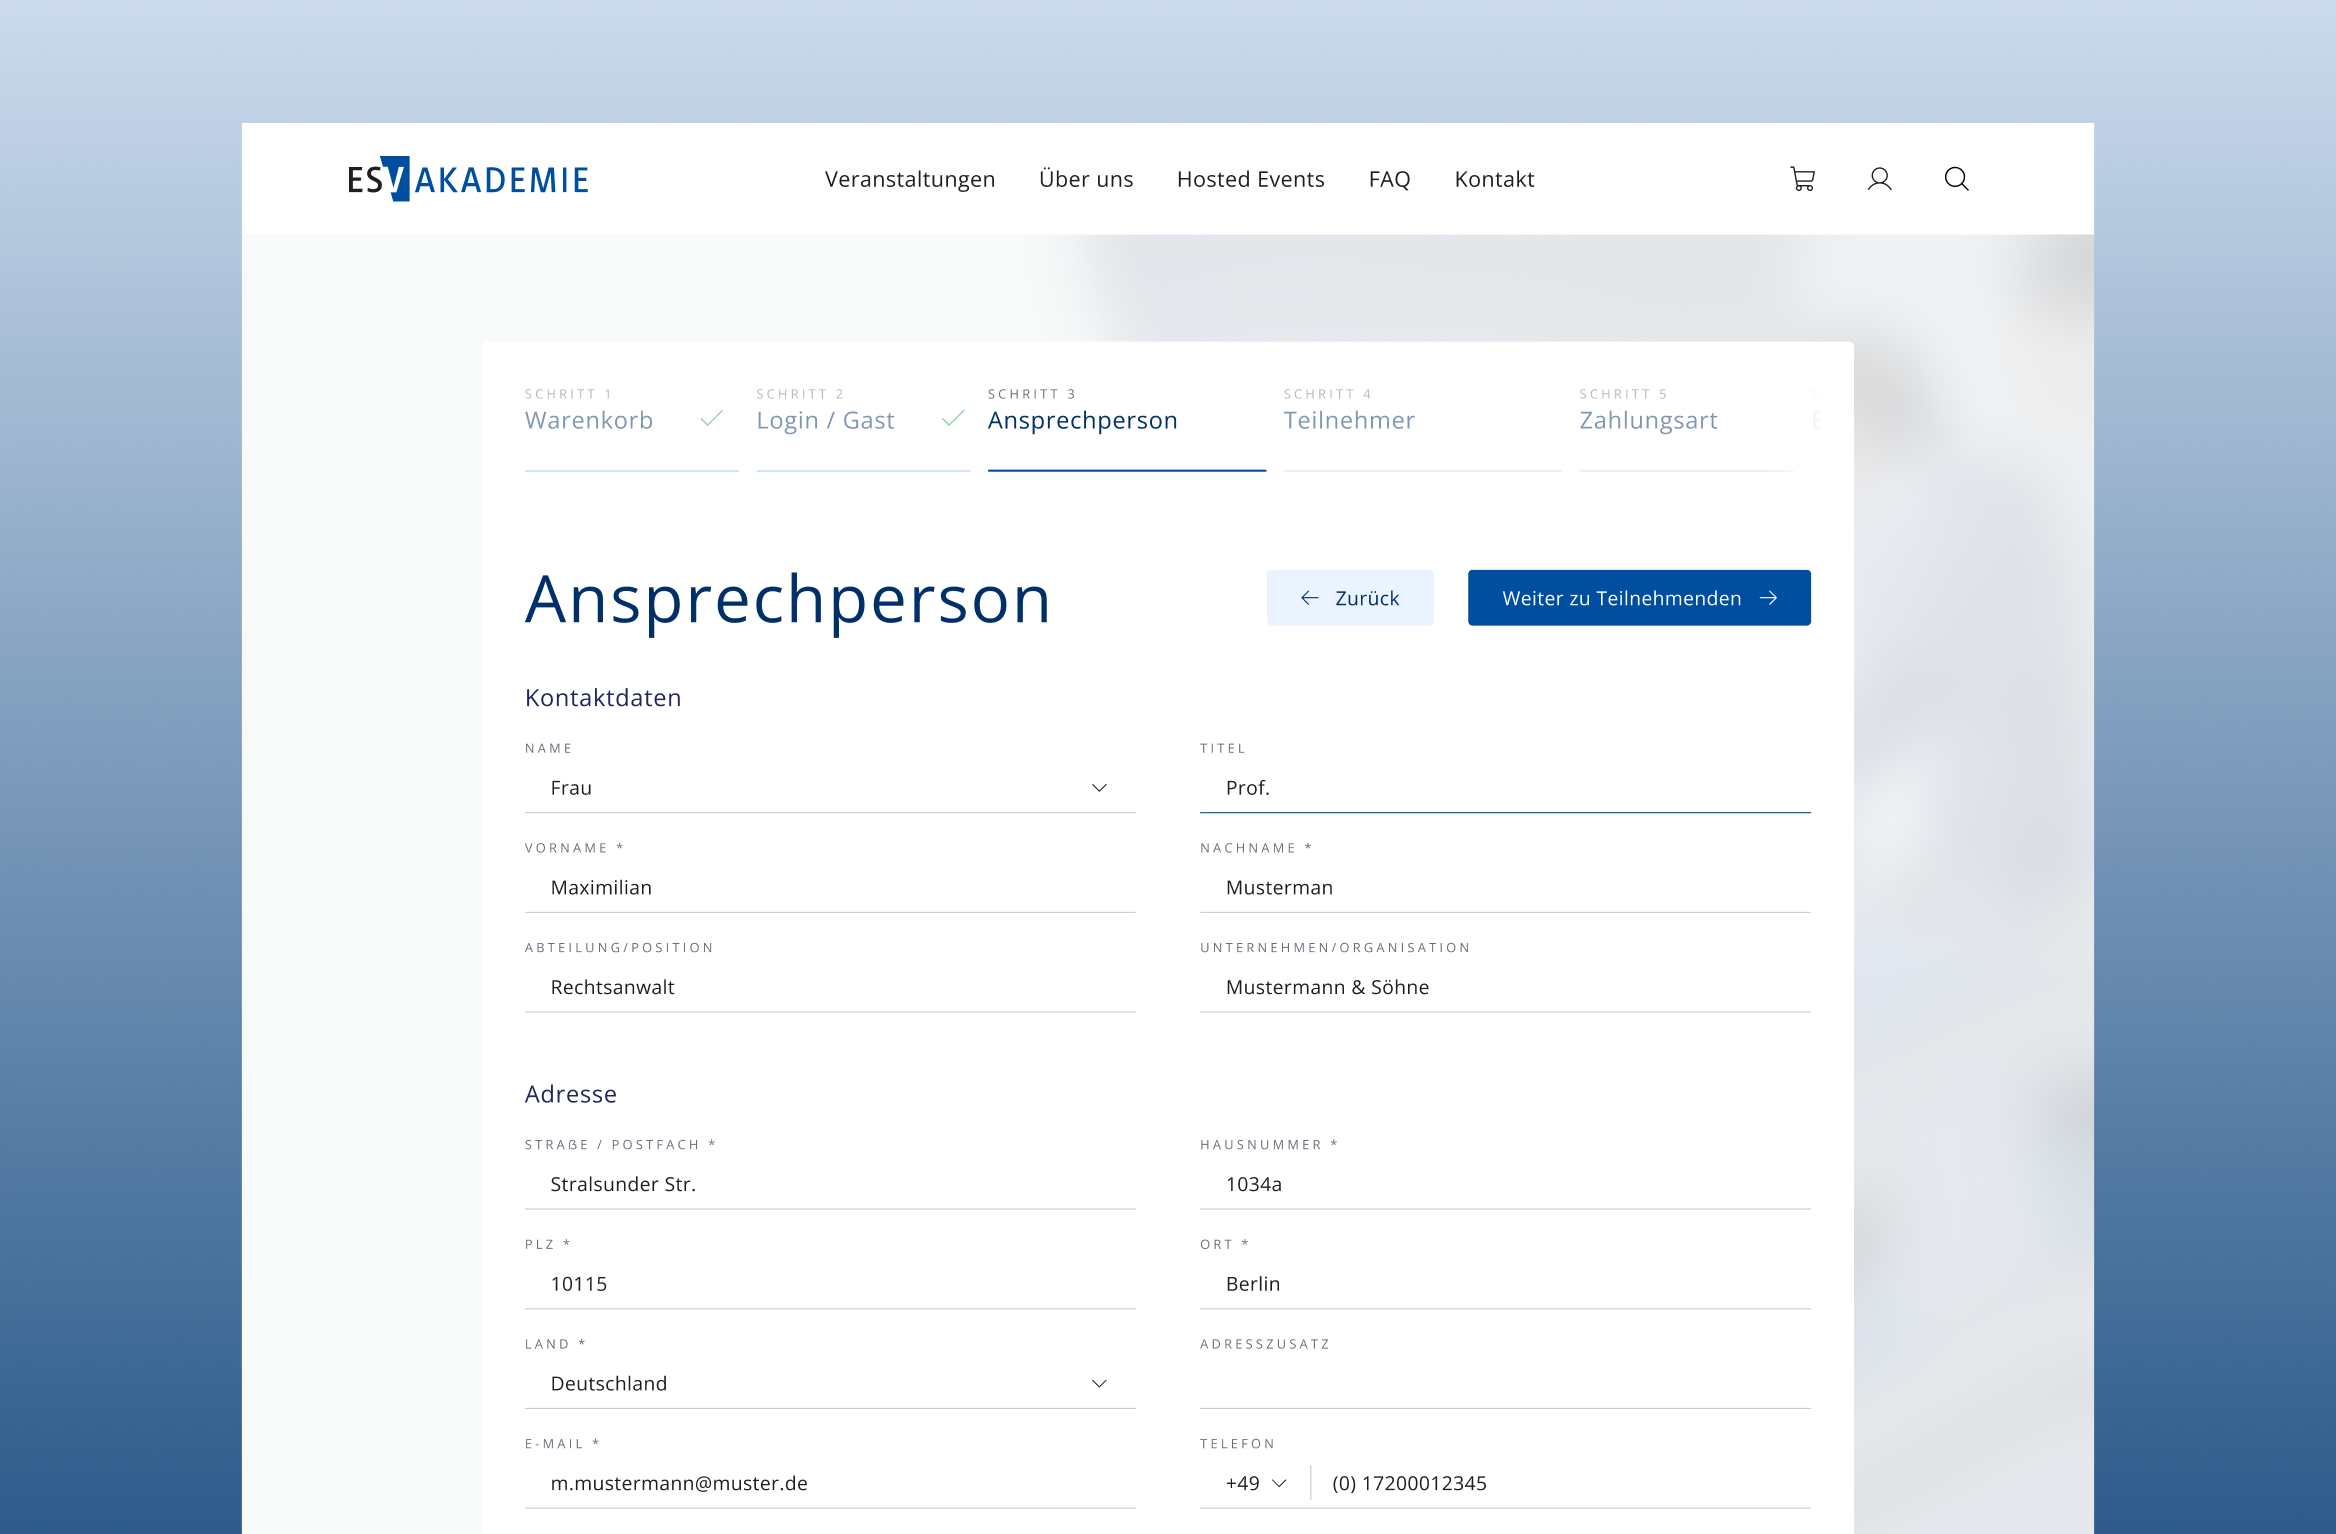Open the Kontakt page link
This screenshot has width=2336, height=1534.
[x=1494, y=179]
